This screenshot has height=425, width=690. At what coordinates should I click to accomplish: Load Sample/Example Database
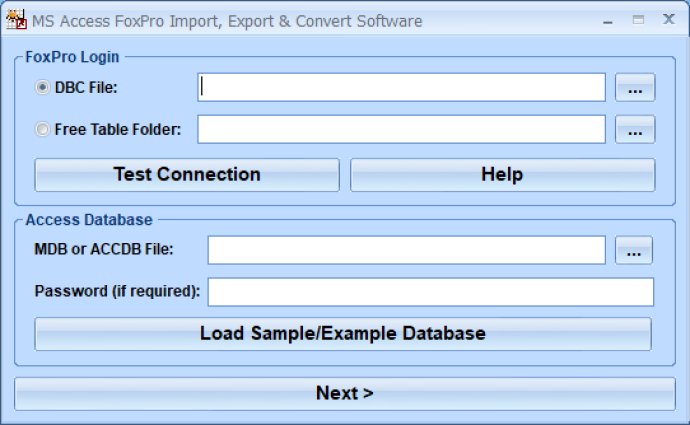(x=343, y=334)
